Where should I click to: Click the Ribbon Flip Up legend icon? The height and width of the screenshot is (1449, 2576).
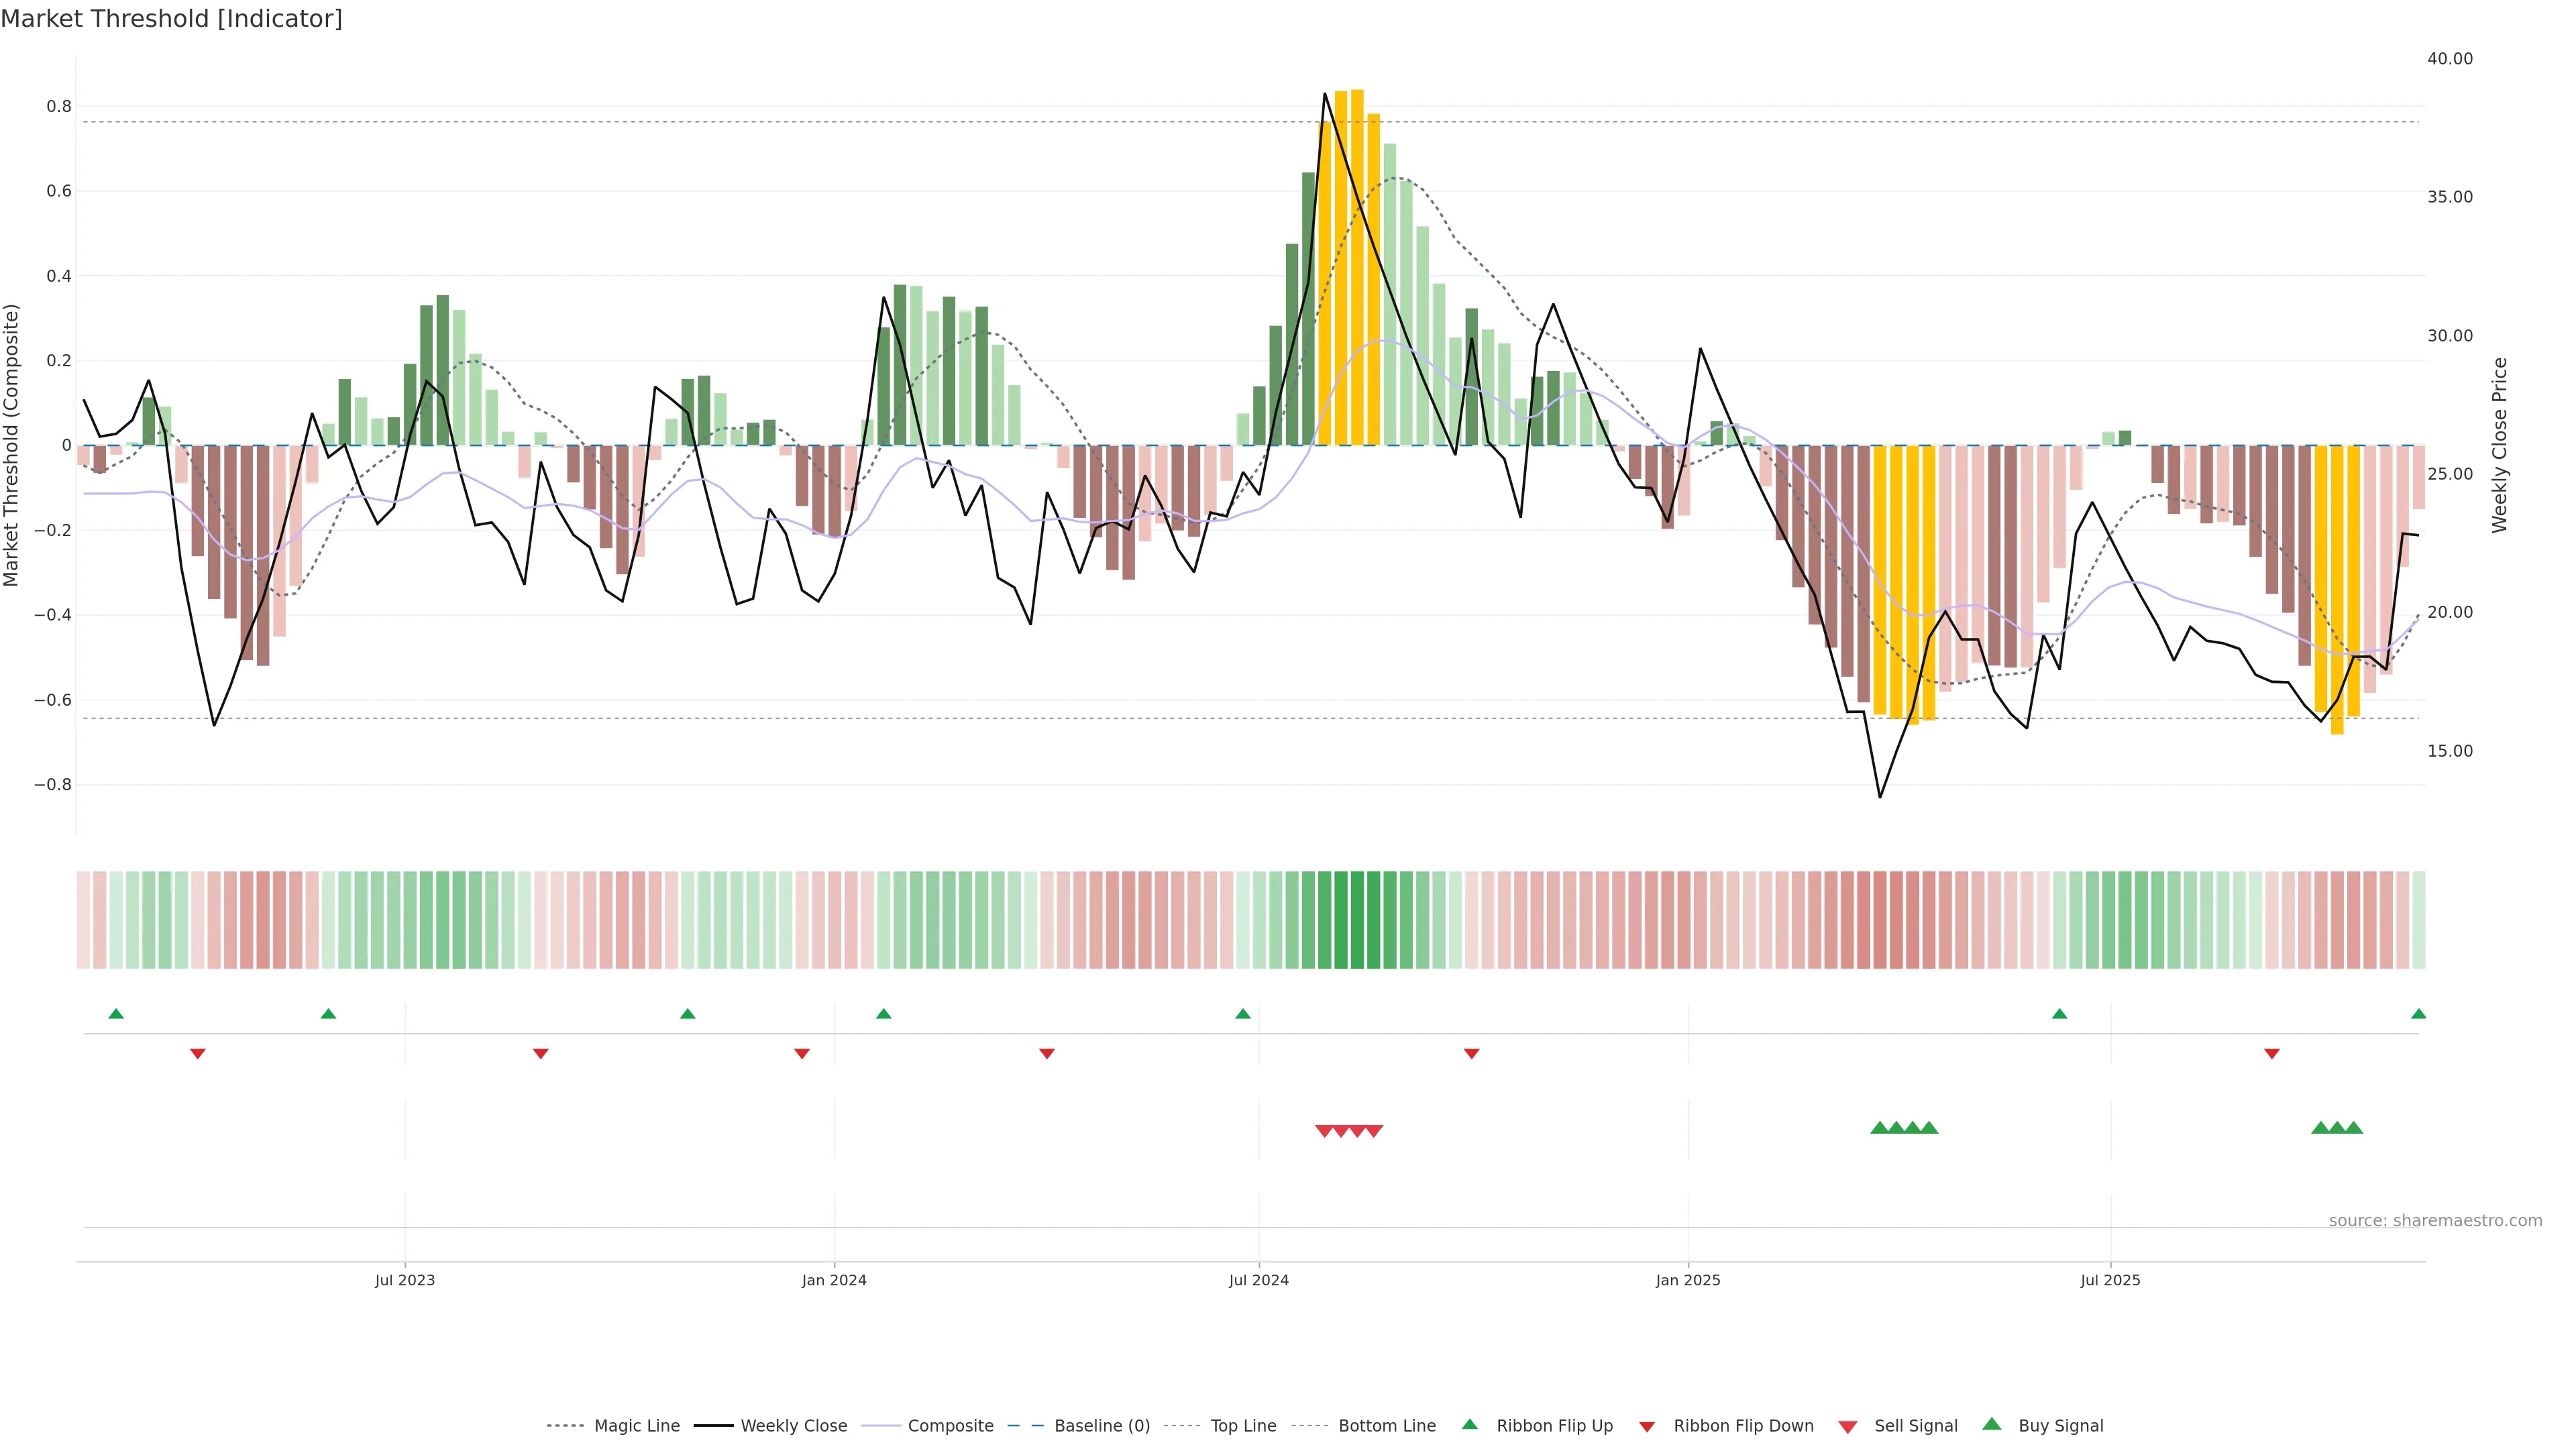pos(1469,1424)
